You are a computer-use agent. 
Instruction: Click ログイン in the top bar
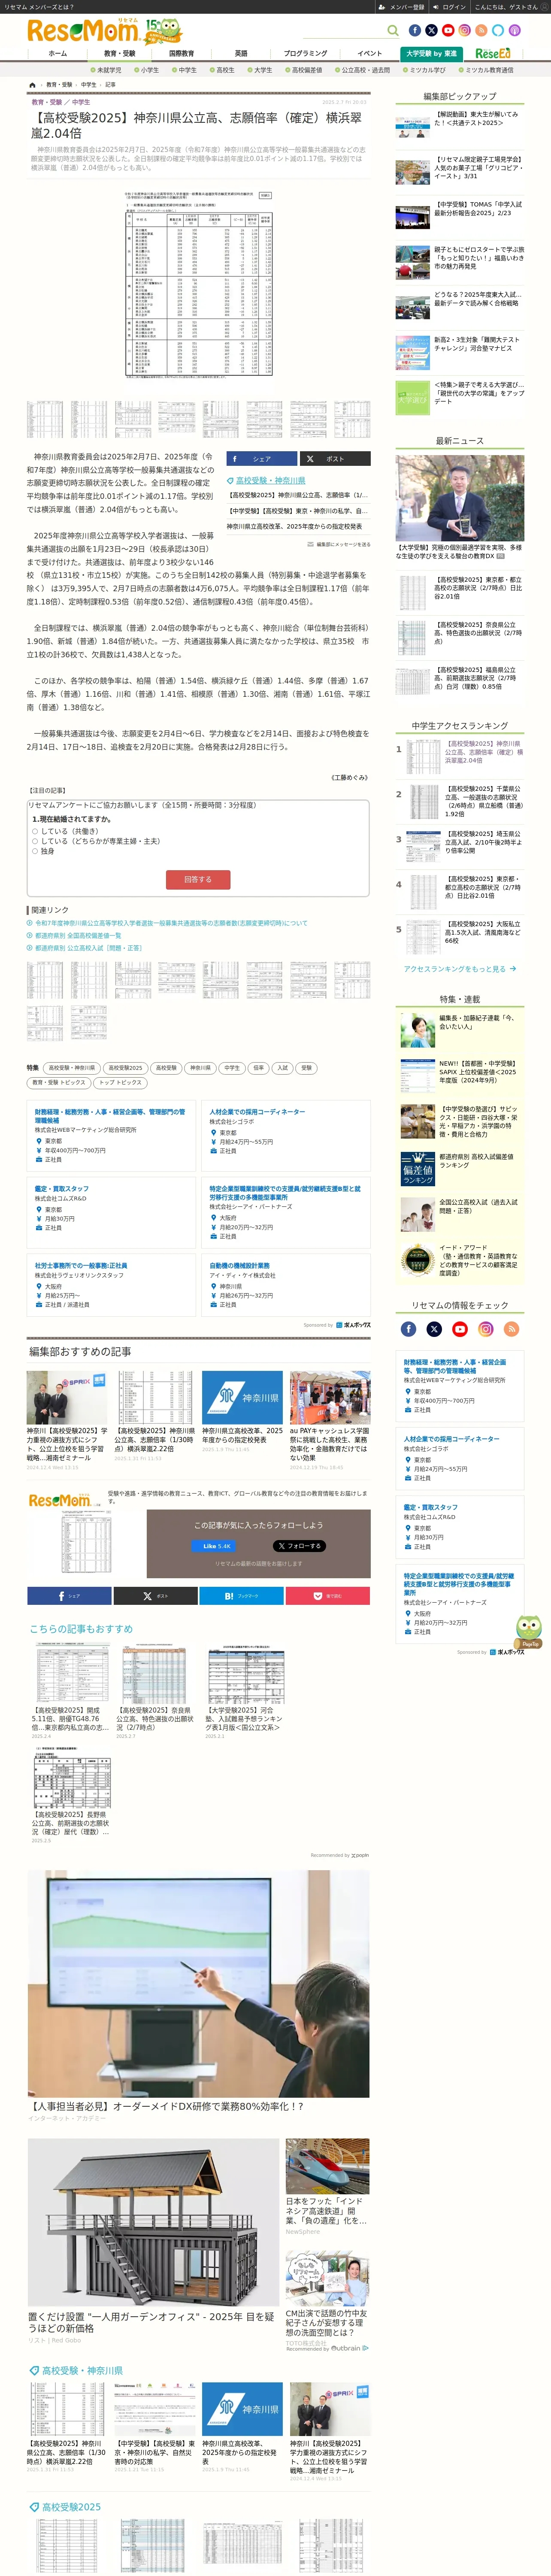pyautogui.click(x=451, y=7)
